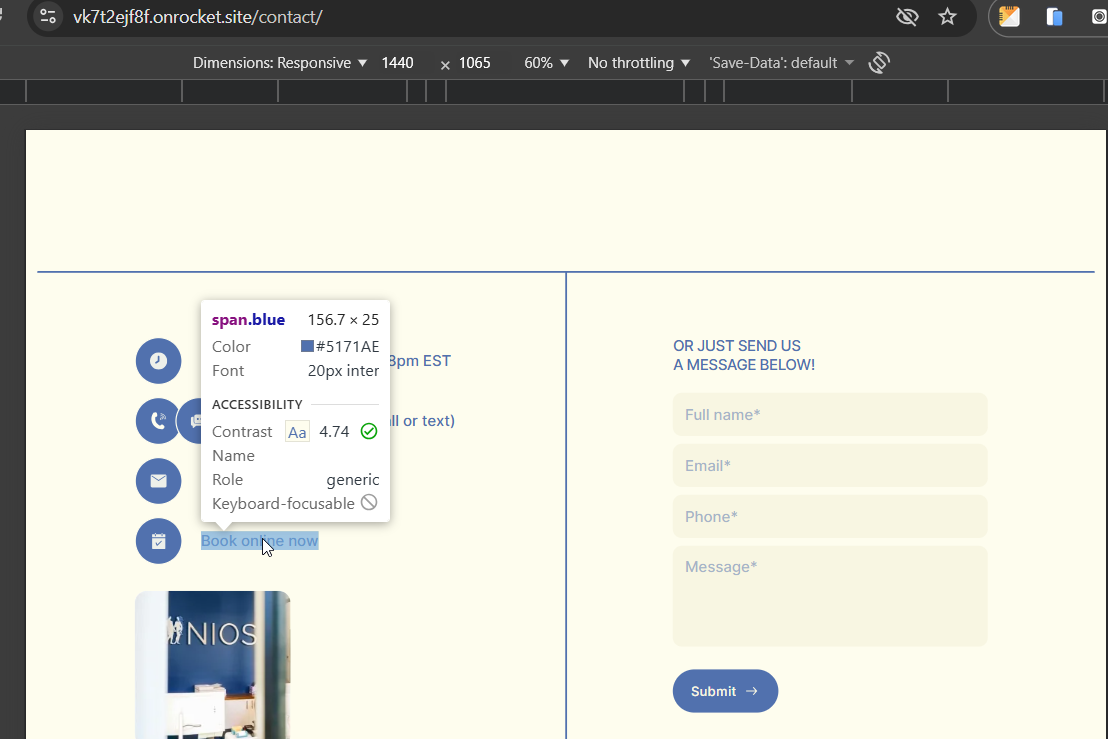Click the not keyboard-focusable indicator icon
Screen dimensions: 1108x739
click(369, 502)
